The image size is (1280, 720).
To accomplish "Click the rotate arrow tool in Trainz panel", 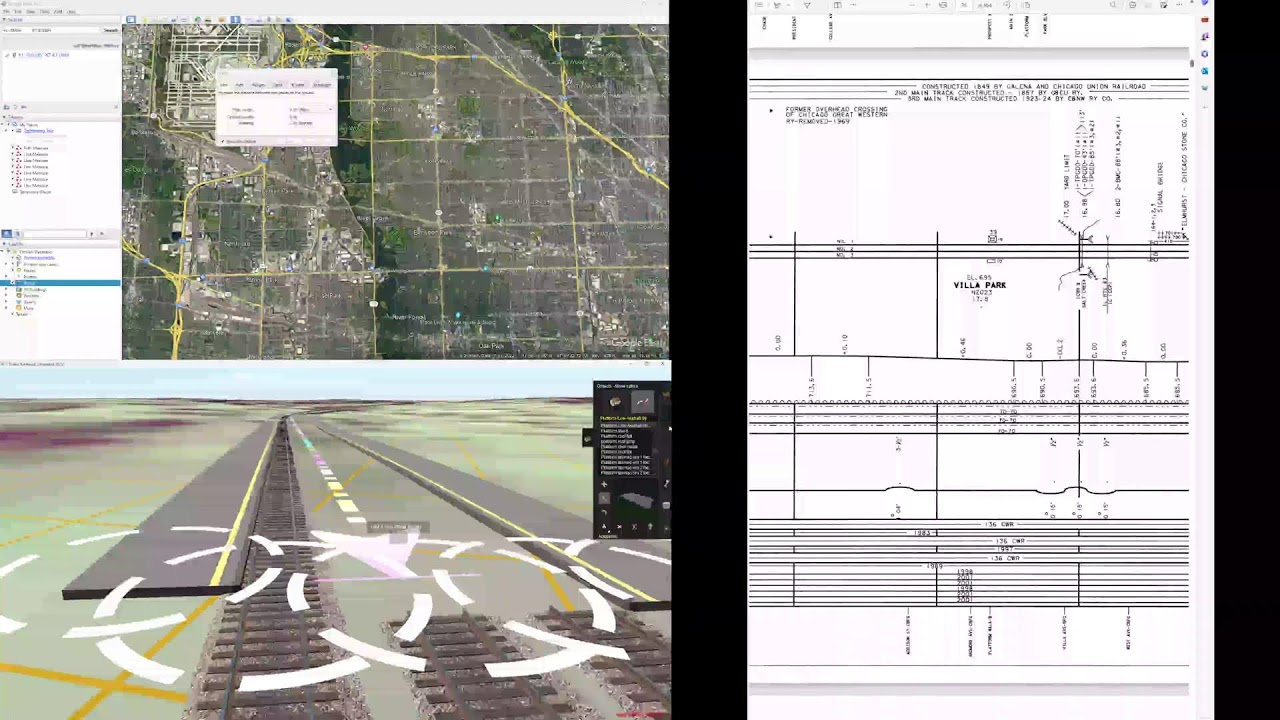I will pyautogui.click(x=604, y=512).
